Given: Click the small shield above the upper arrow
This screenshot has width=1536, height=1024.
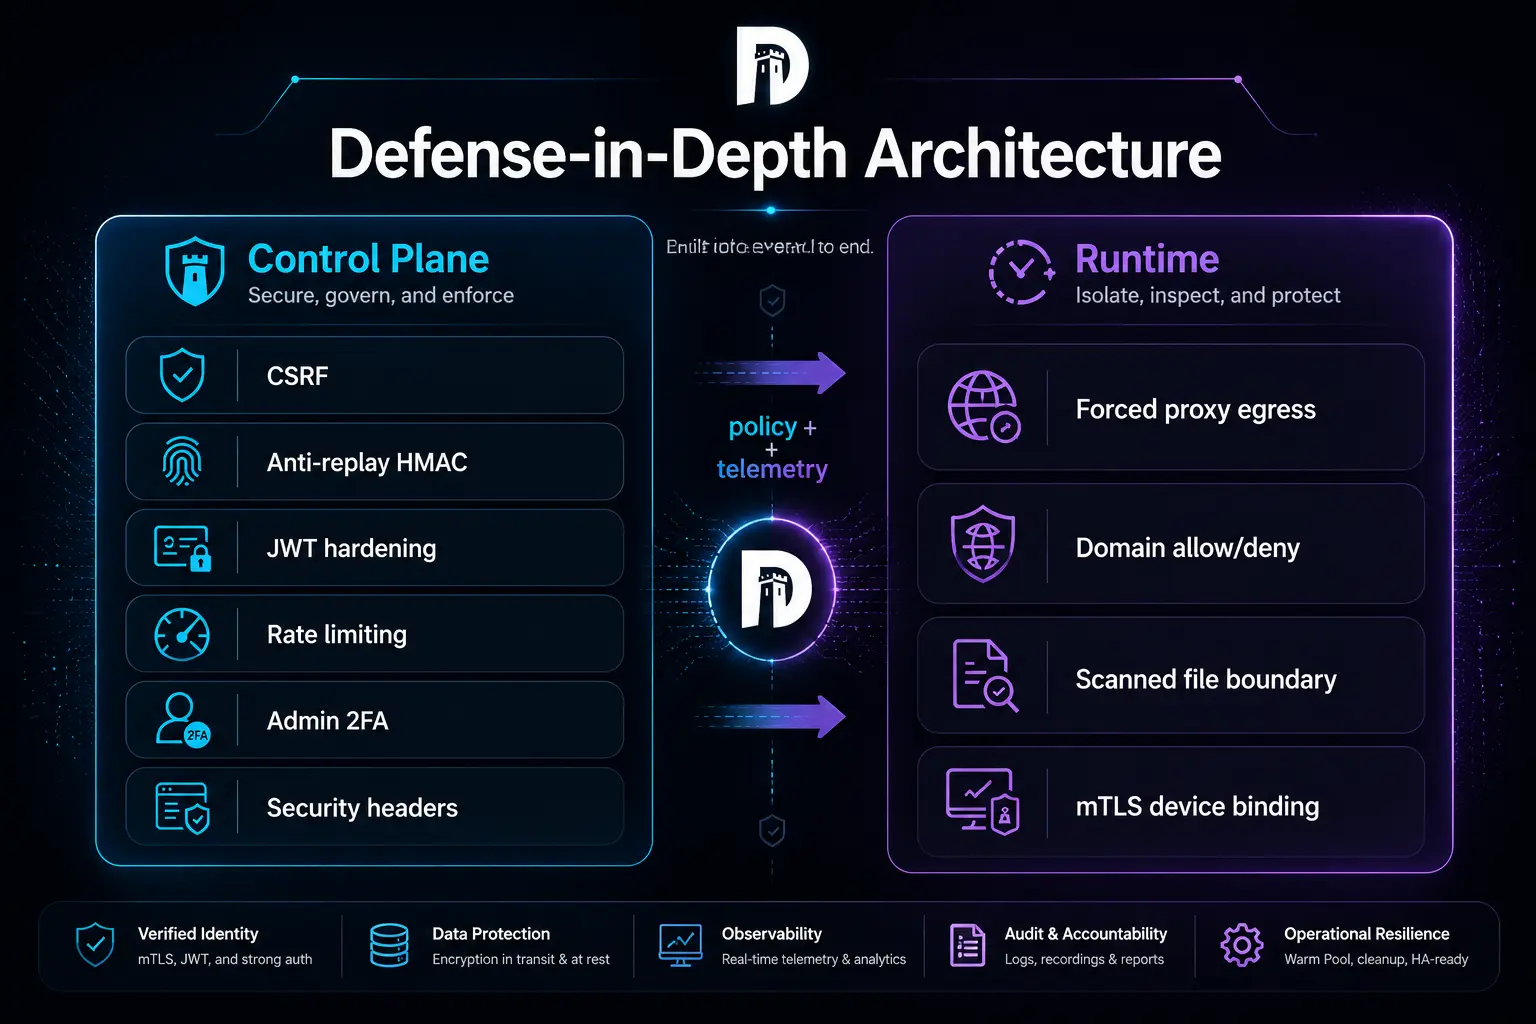Looking at the screenshot, I should [772, 300].
